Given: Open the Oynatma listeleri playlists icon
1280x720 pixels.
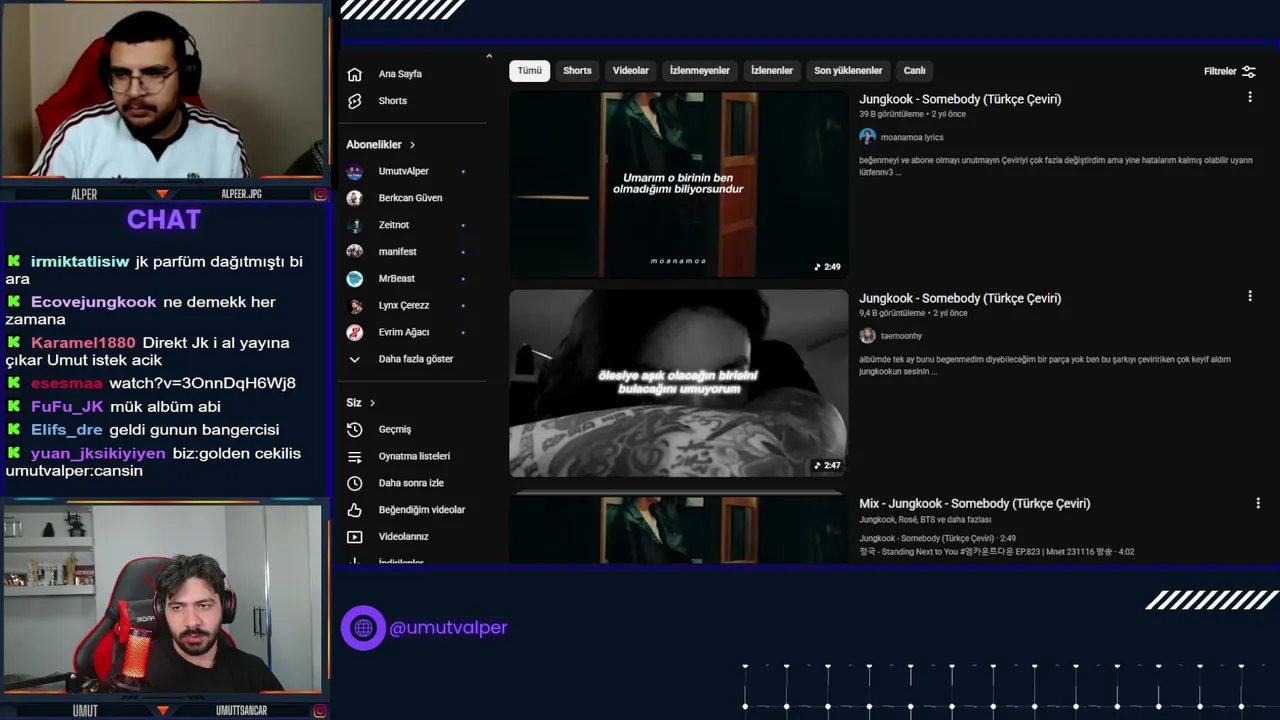Looking at the screenshot, I should [x=354, y=456].
